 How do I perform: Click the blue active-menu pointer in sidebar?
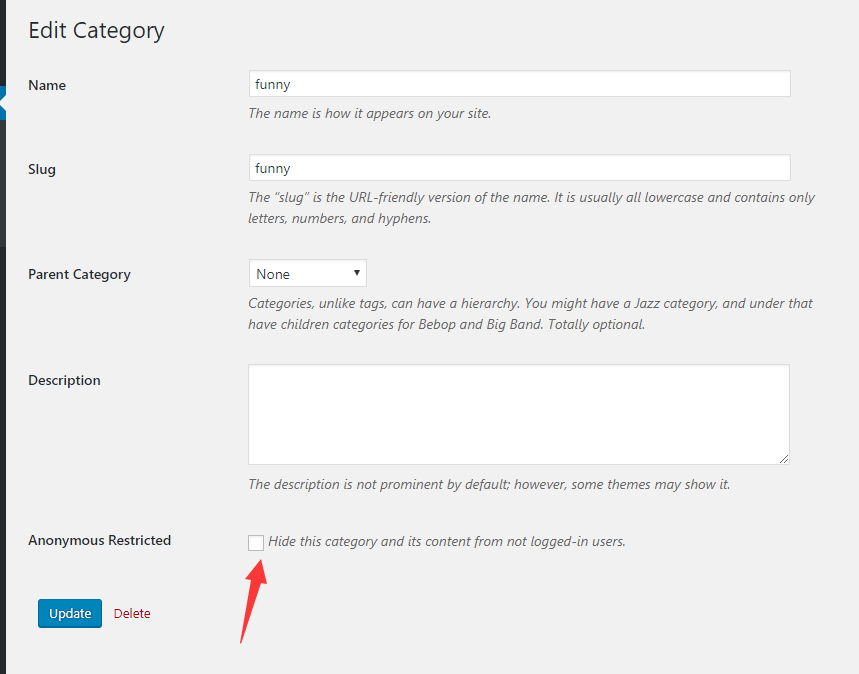3,102
